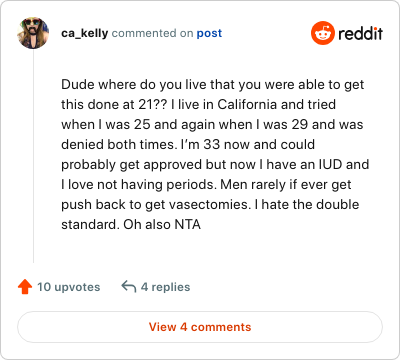Click the View 4 comments button
The height and width of the screenshot is (360, 400).
200,327
